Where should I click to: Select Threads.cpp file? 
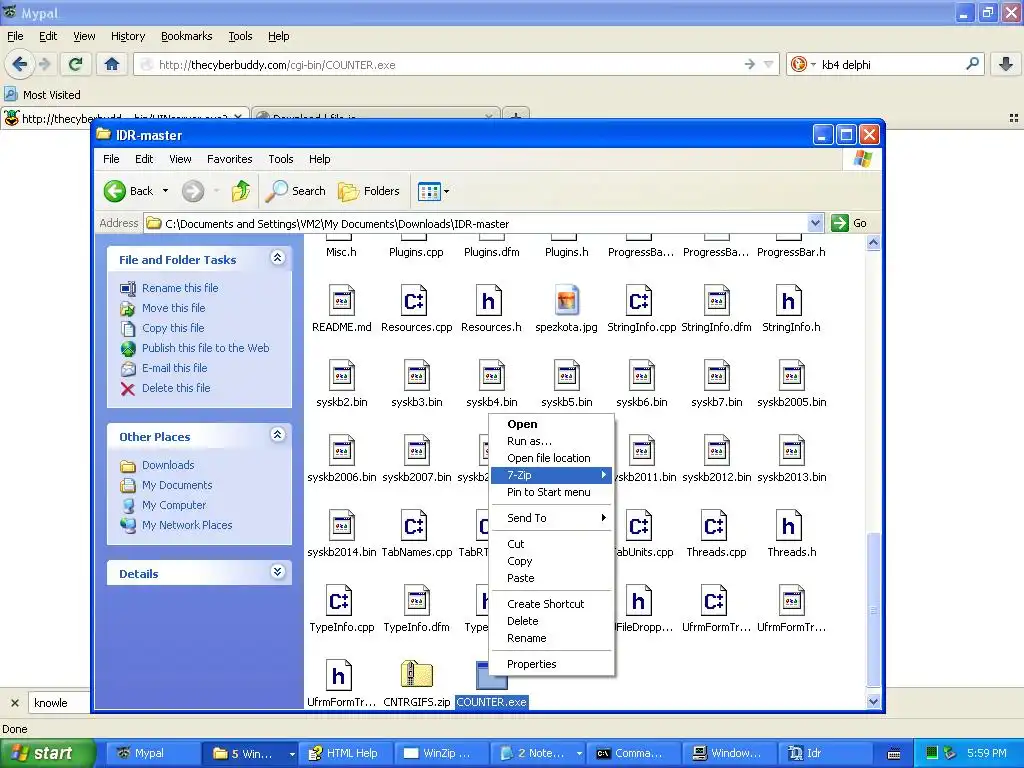pos(716,534)
